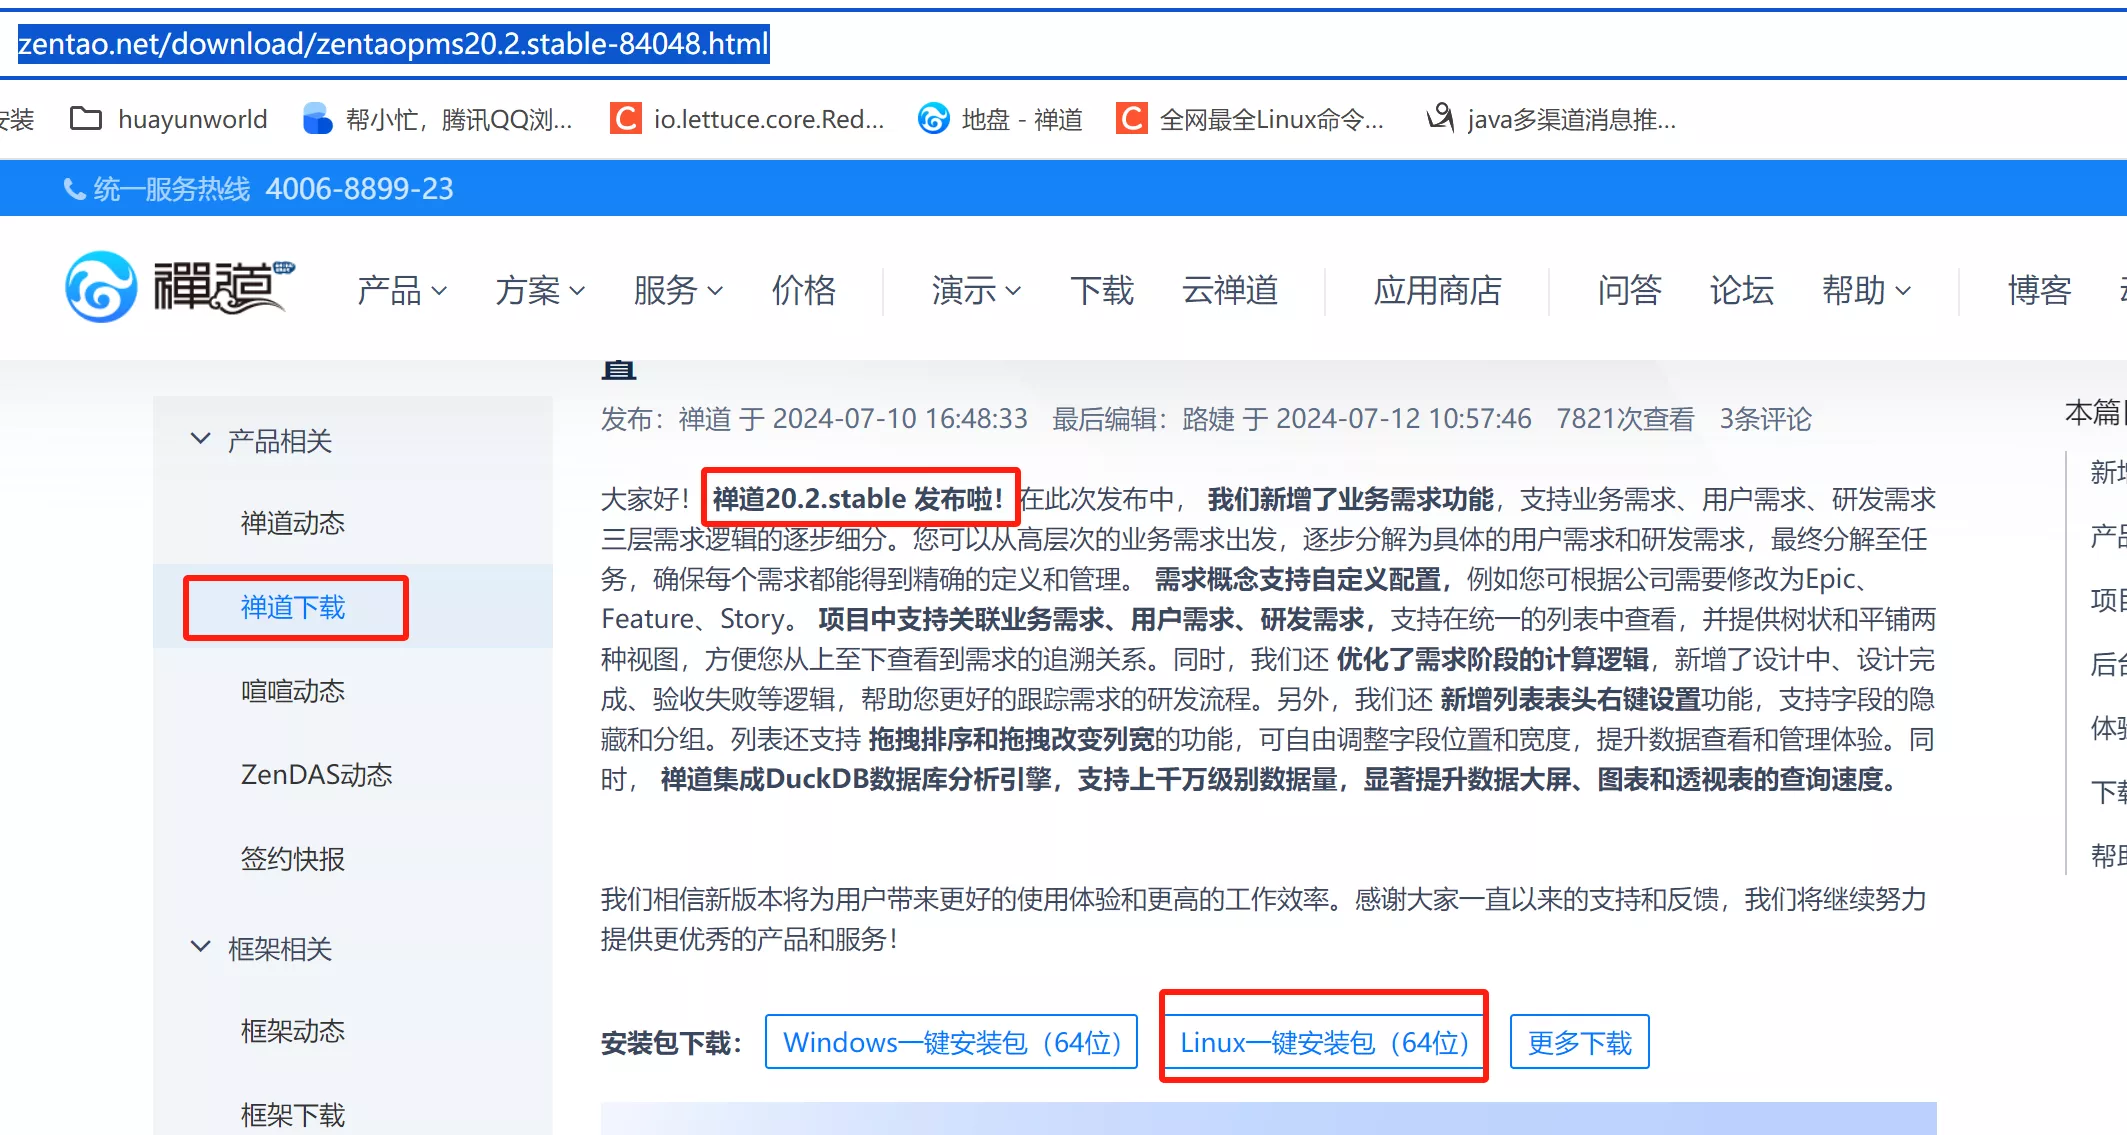The height and width of the screenshot is (1135, 2127).
Task: Collapse the 框架相关 sidebar section
Action: 201,947
